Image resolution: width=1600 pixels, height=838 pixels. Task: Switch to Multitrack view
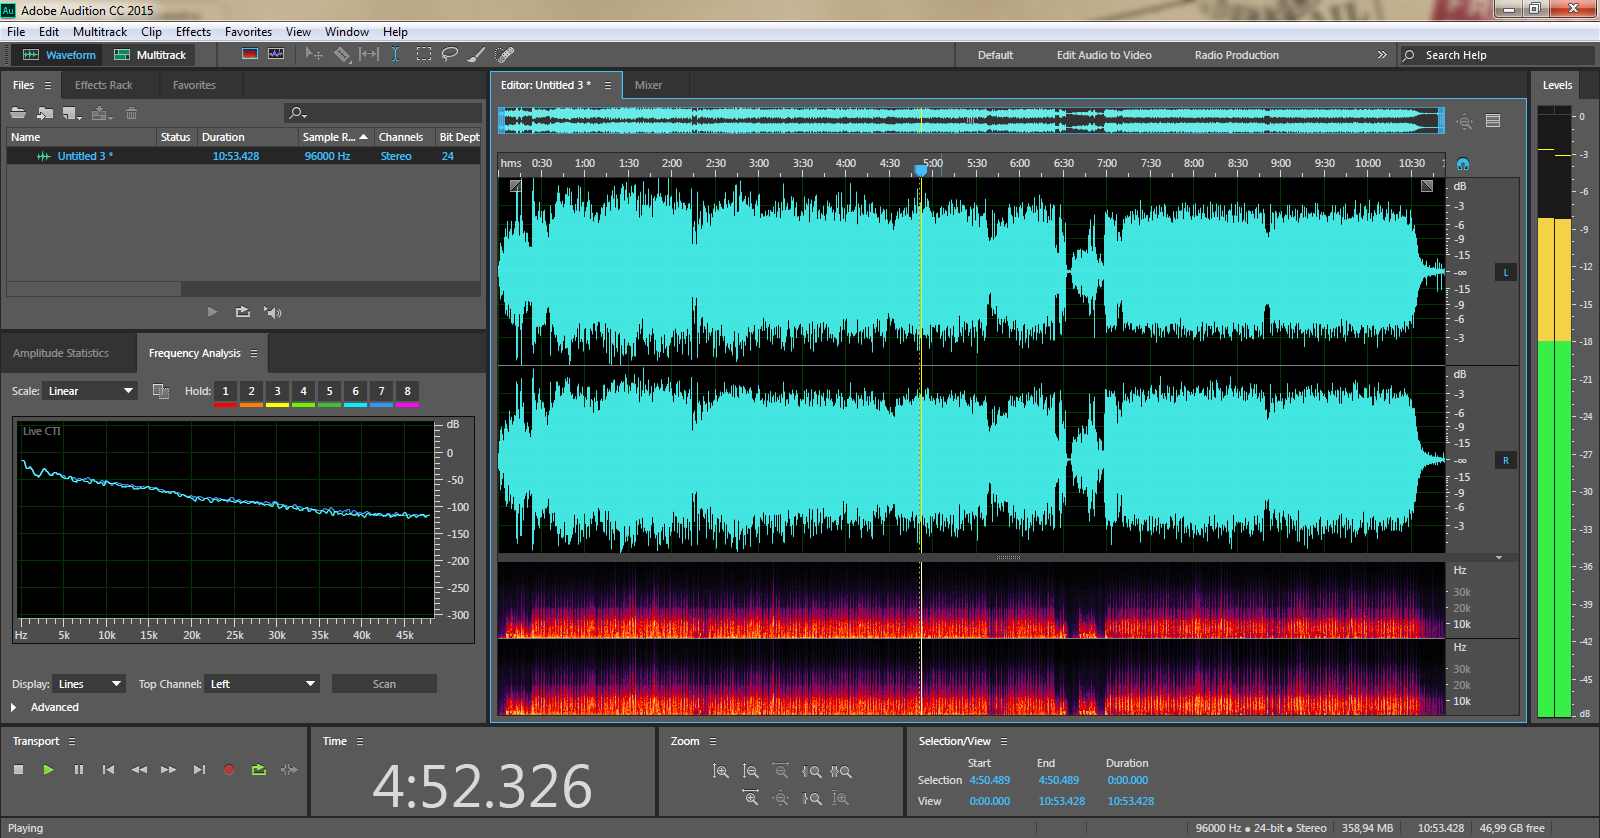150,55
